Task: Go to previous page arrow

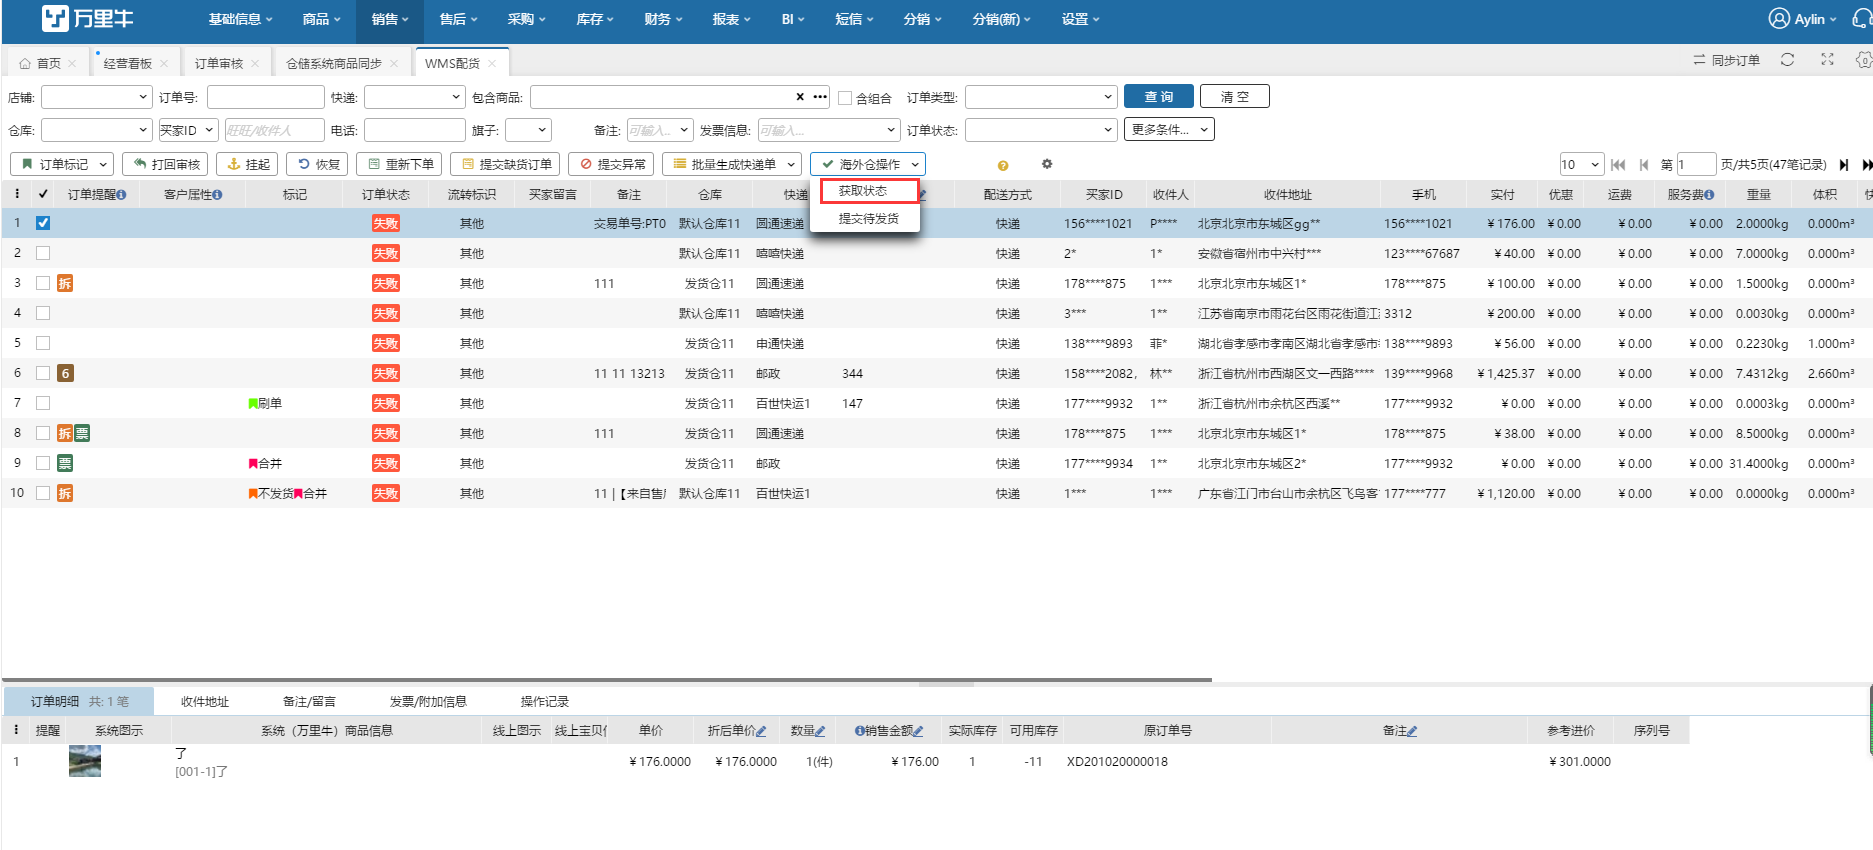Action: pyautogui.click(x=1644, y=165)
